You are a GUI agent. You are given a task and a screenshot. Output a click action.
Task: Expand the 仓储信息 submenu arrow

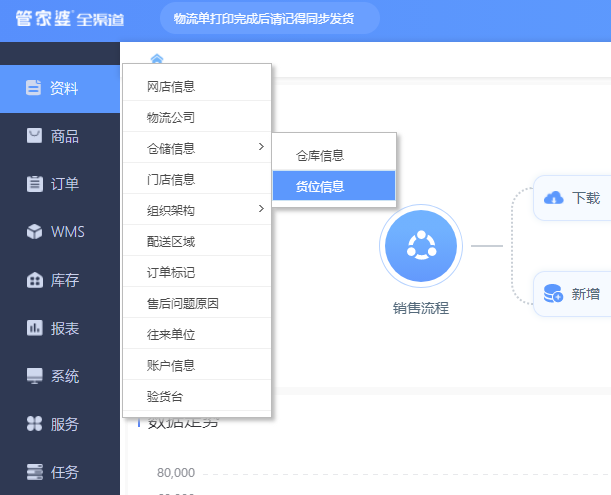(261, 147)
